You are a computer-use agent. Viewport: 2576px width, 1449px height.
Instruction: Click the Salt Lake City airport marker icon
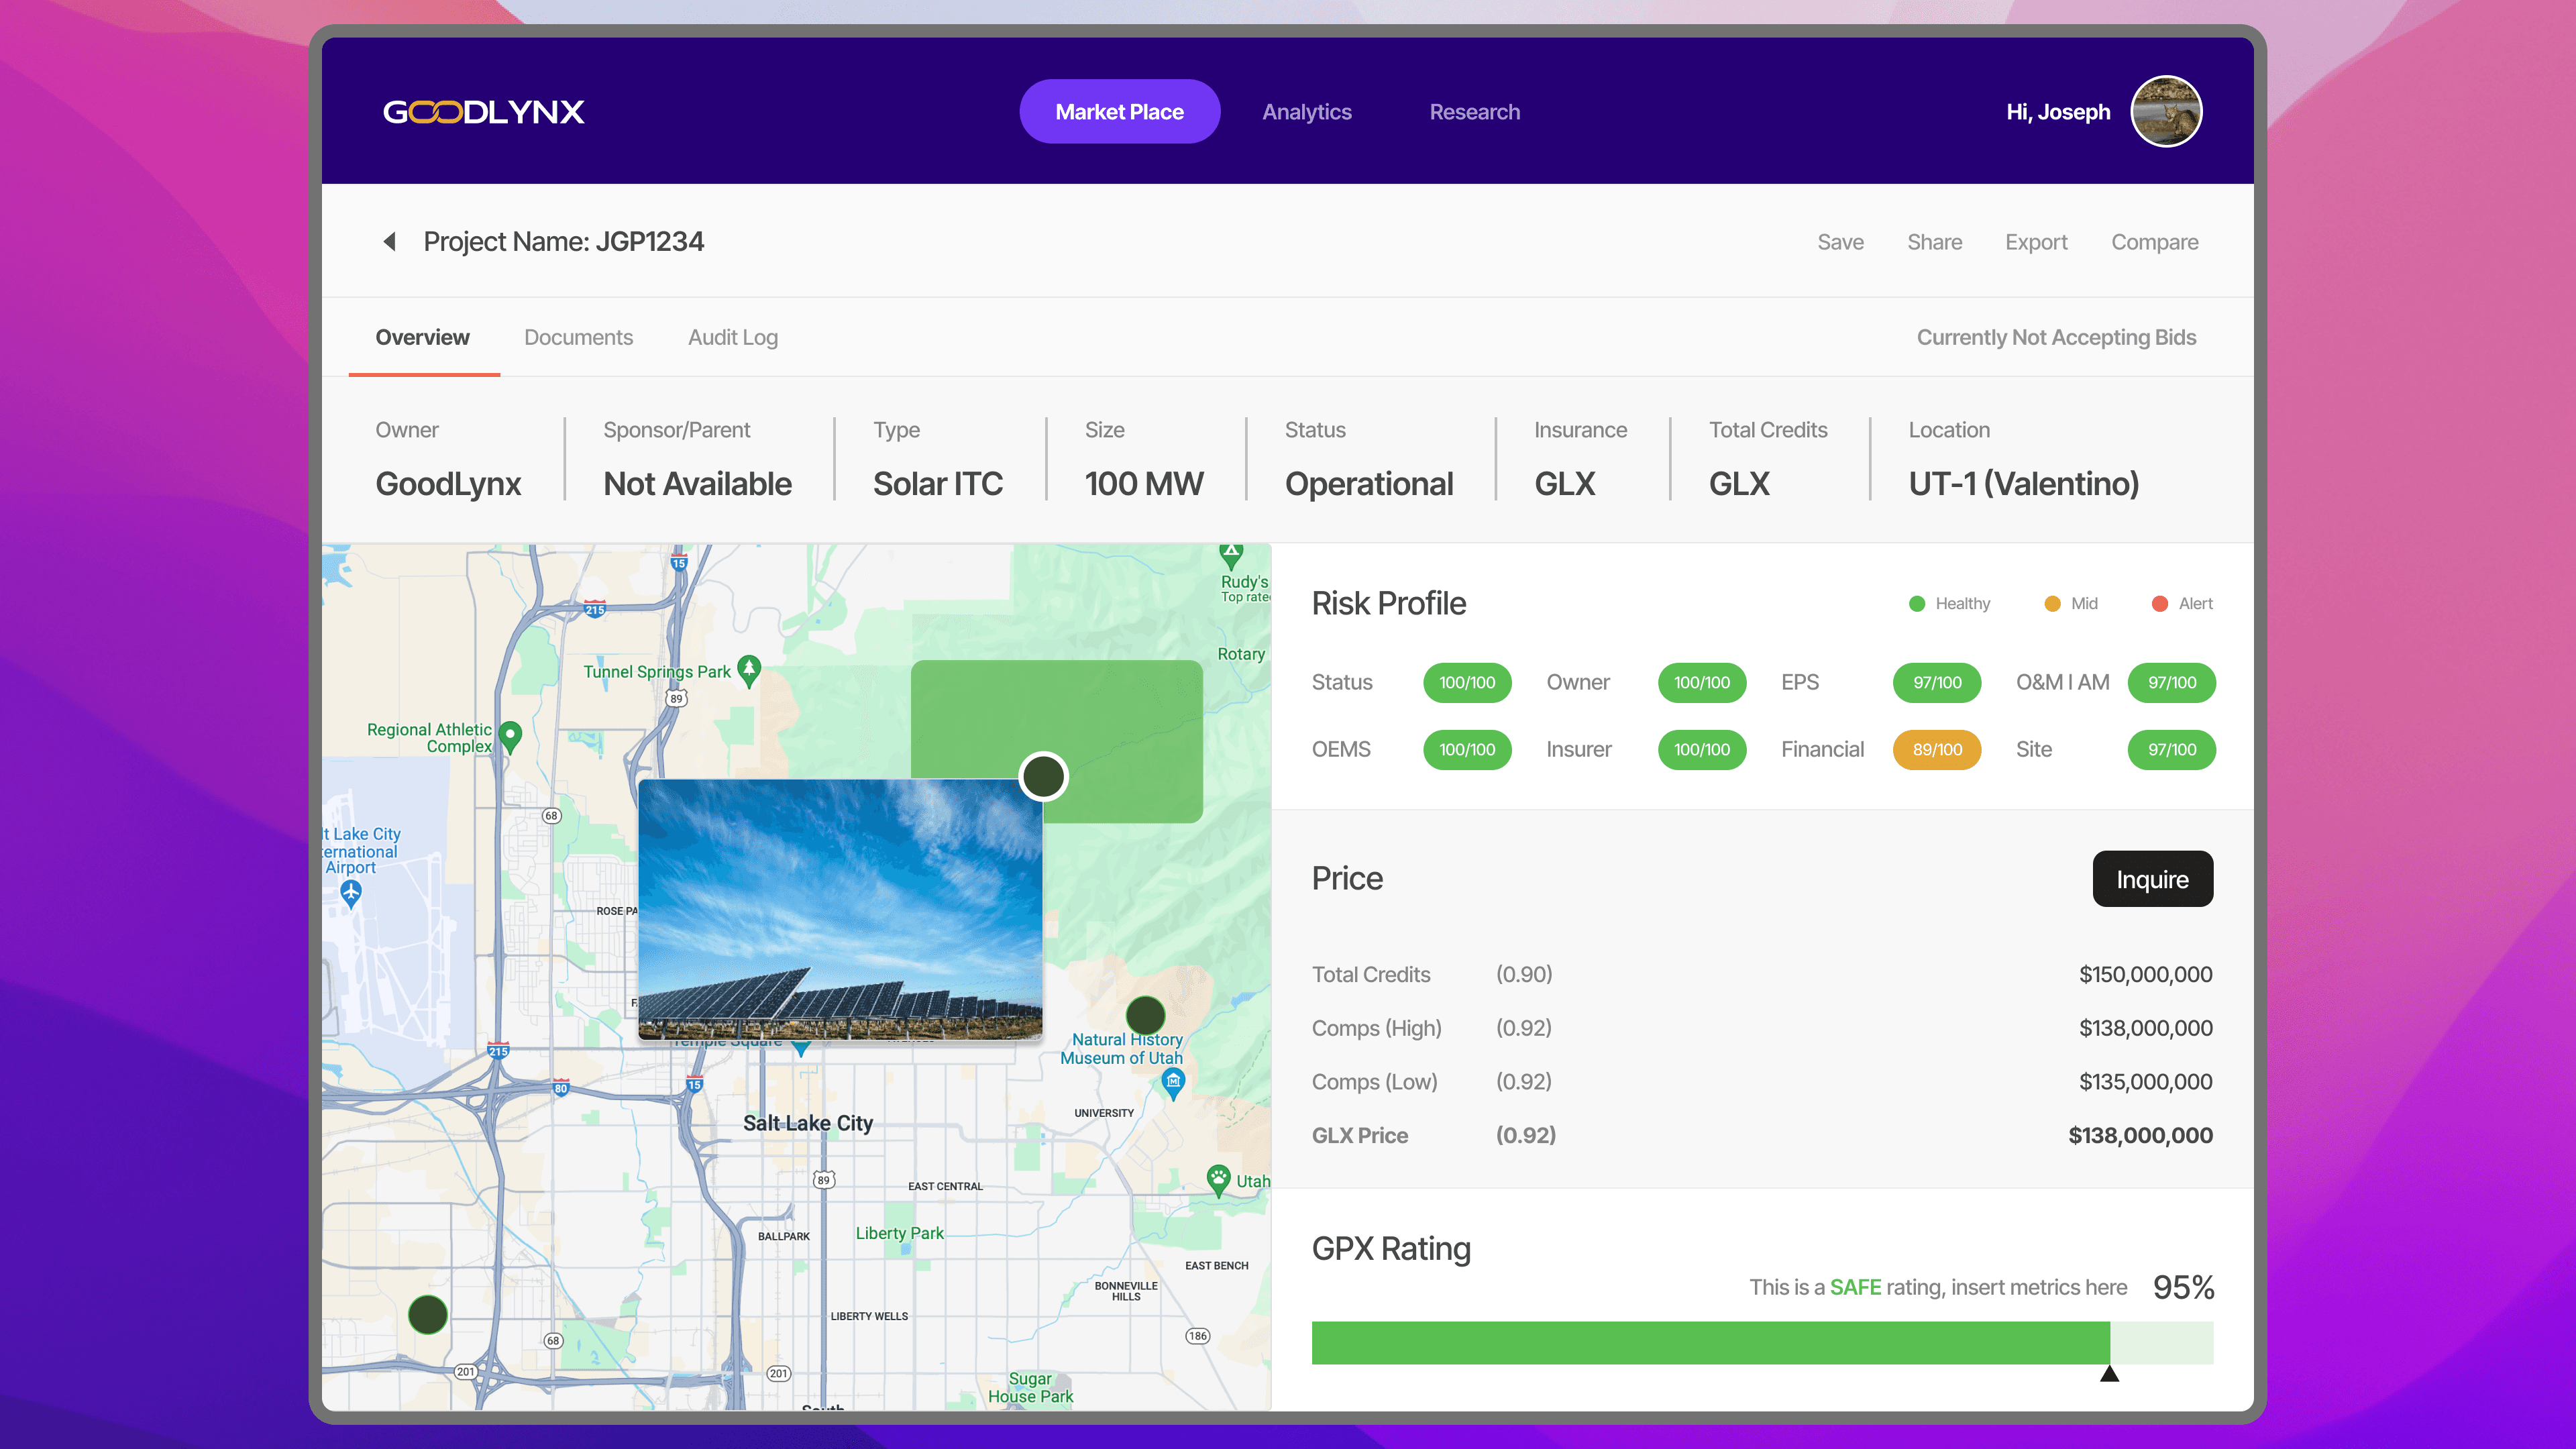coord(350,893)
